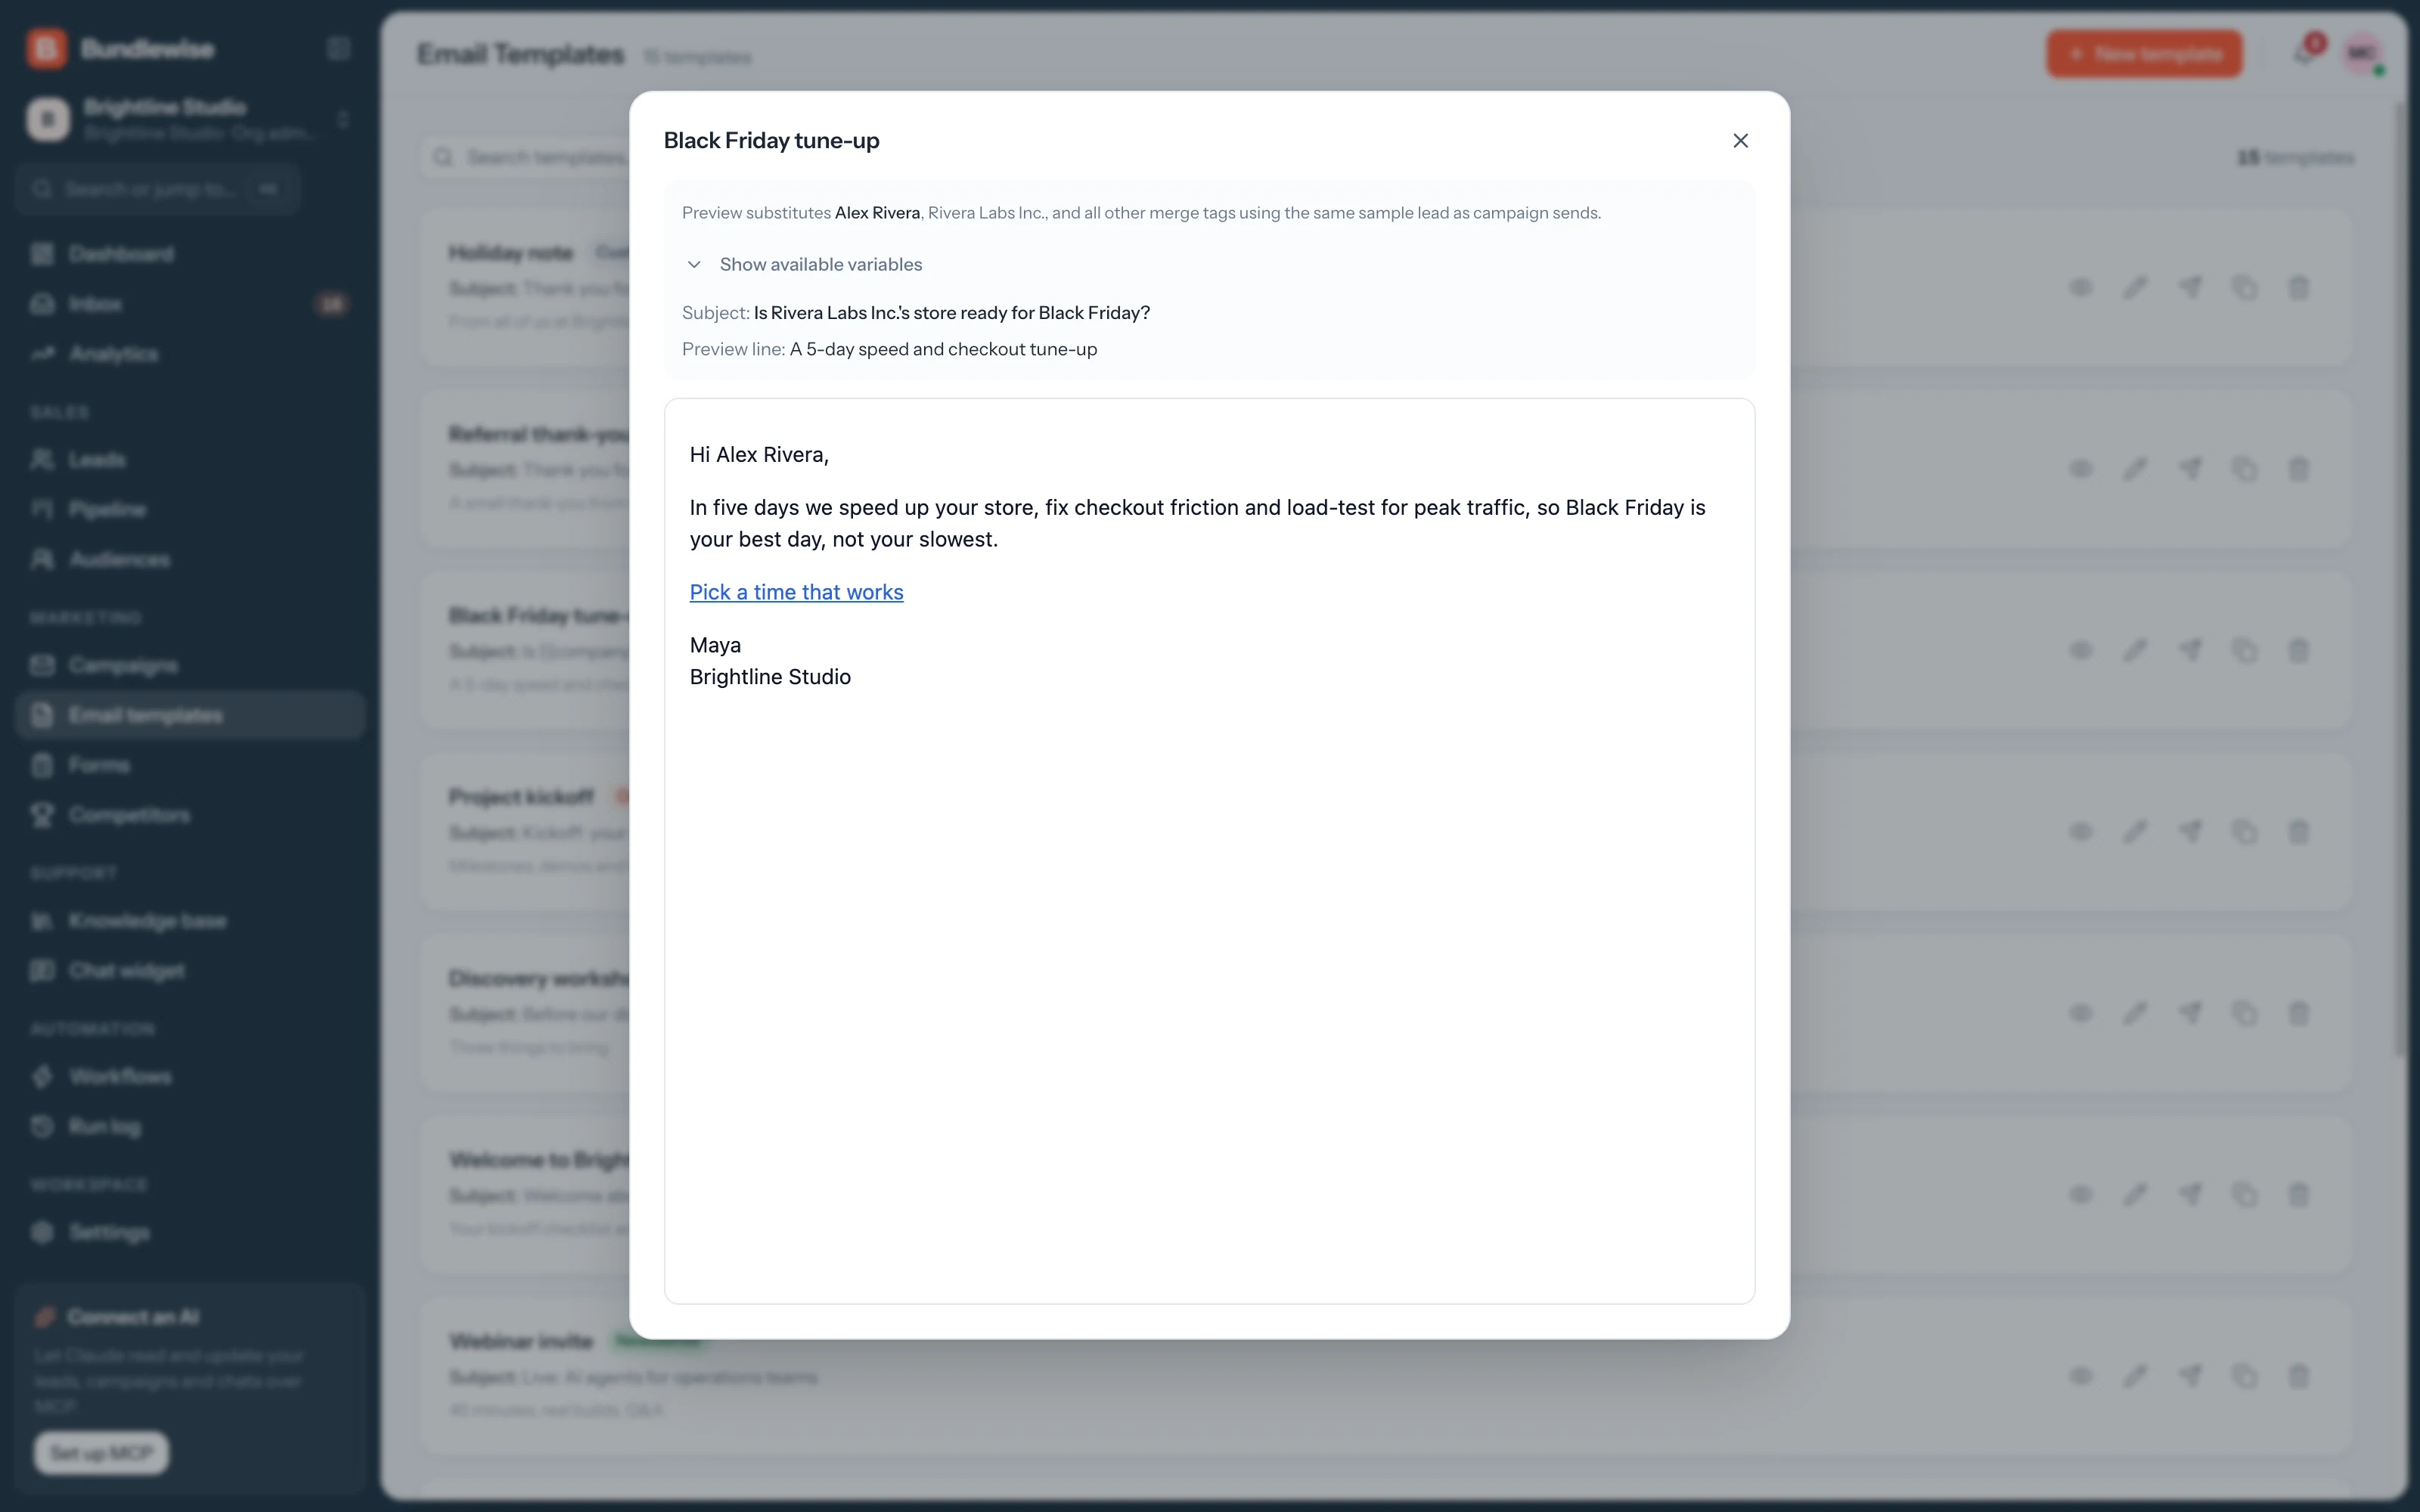Preview the Holiday note template with eye icon
The image size is (2420, 1512).
click(2081, 288)
